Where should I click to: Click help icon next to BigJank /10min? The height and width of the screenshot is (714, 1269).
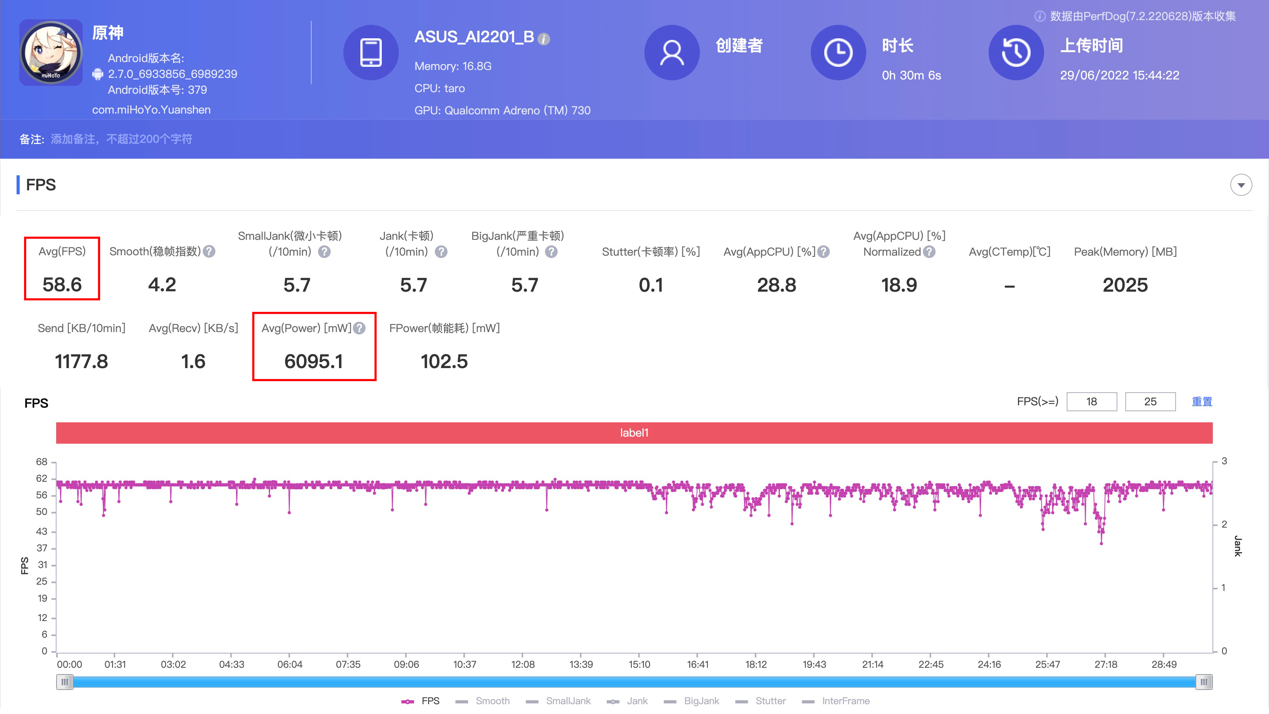tap(551, 252)
